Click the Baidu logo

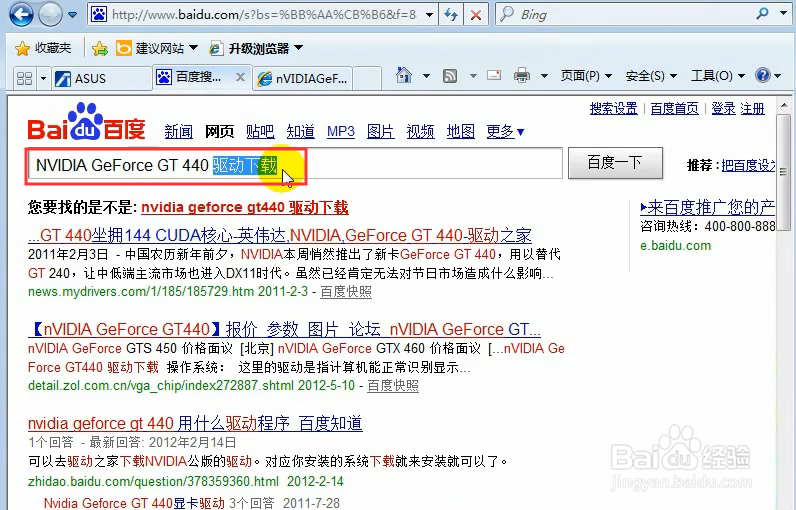click(86, 122)
